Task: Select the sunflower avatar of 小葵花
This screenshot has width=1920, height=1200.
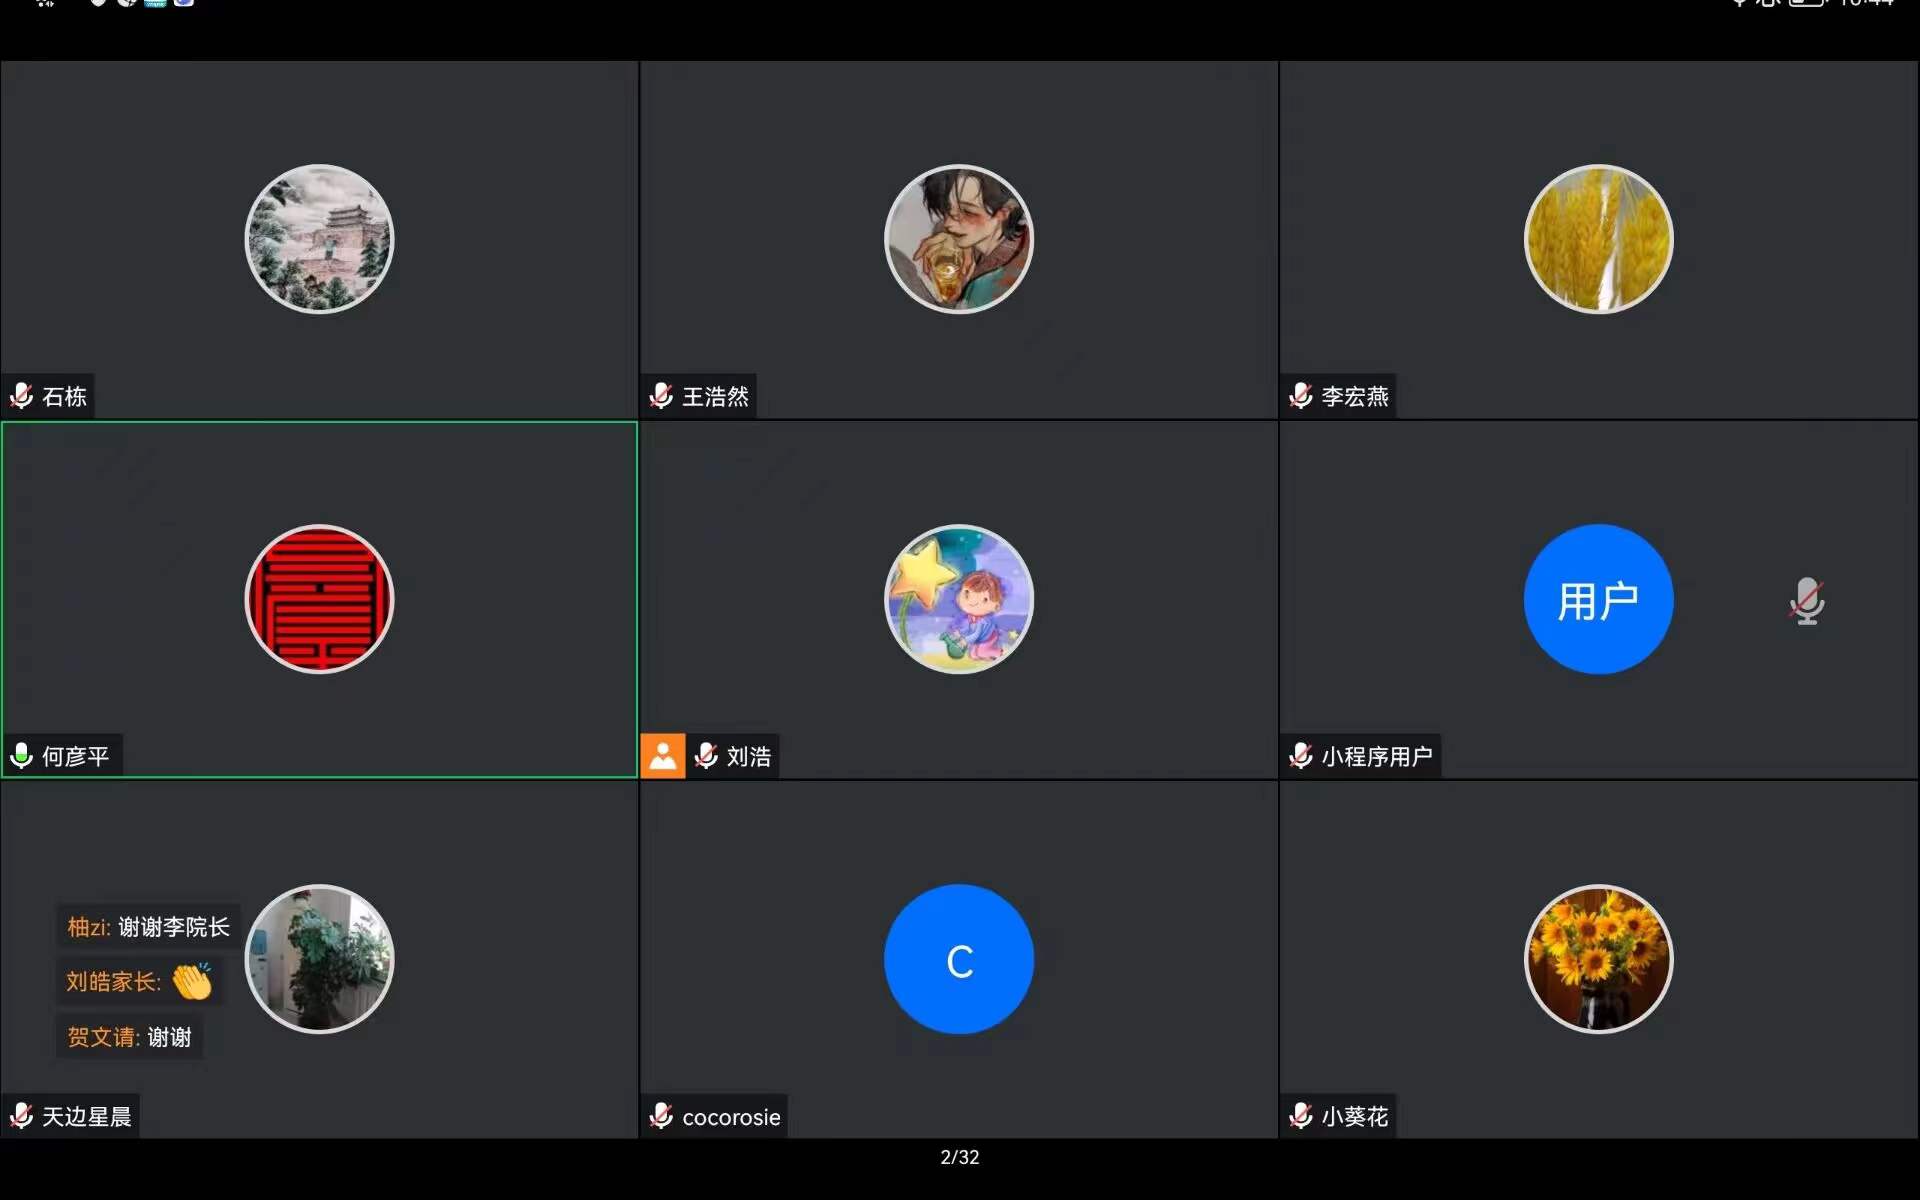Action: click(1598, 959)
